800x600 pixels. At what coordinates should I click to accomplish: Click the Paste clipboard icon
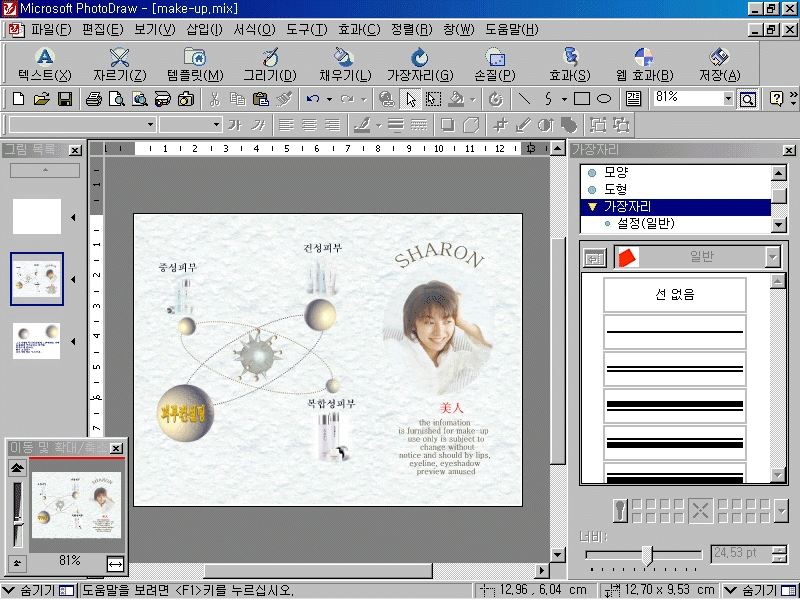(x=261, y=98)
